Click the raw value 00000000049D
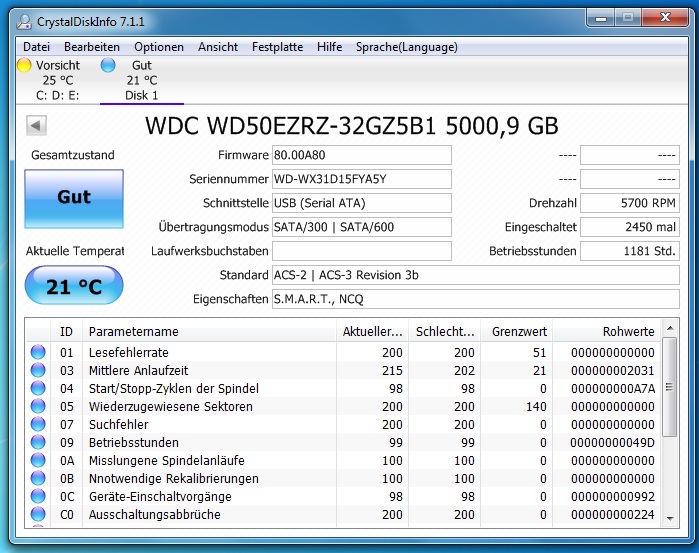The height and width of the screenshot is (553, 699). 612,442
